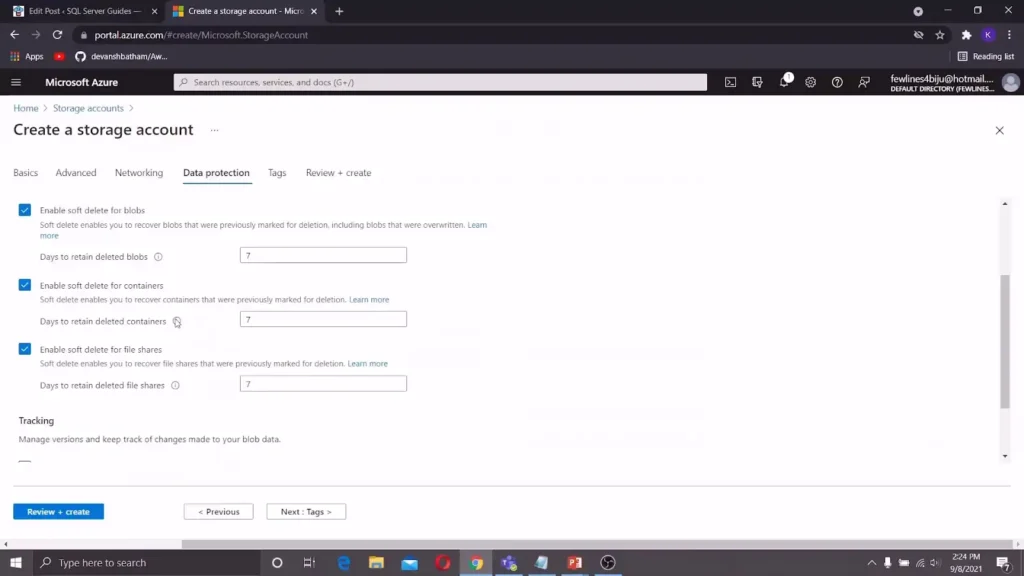Uncheck Enable soft delete for file shares

pyautogui.click(x=25, y=349)
